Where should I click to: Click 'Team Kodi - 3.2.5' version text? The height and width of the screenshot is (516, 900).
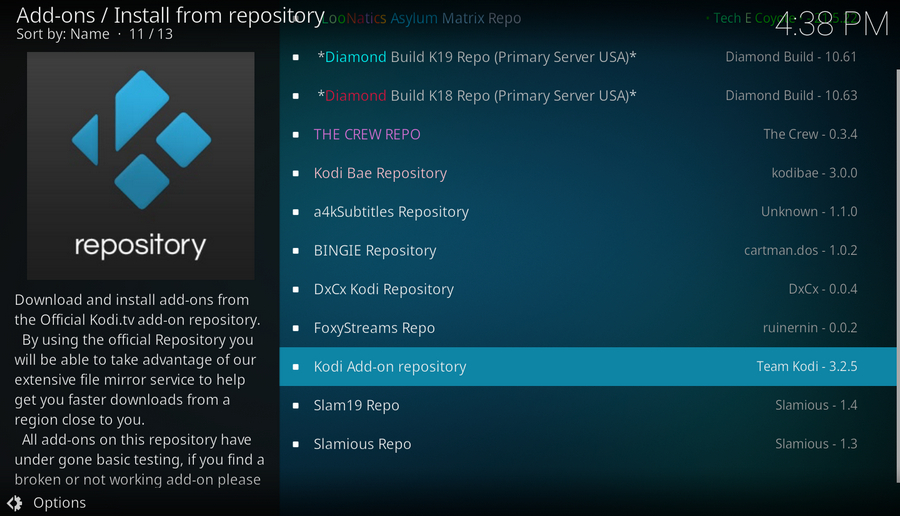(806, 366)
